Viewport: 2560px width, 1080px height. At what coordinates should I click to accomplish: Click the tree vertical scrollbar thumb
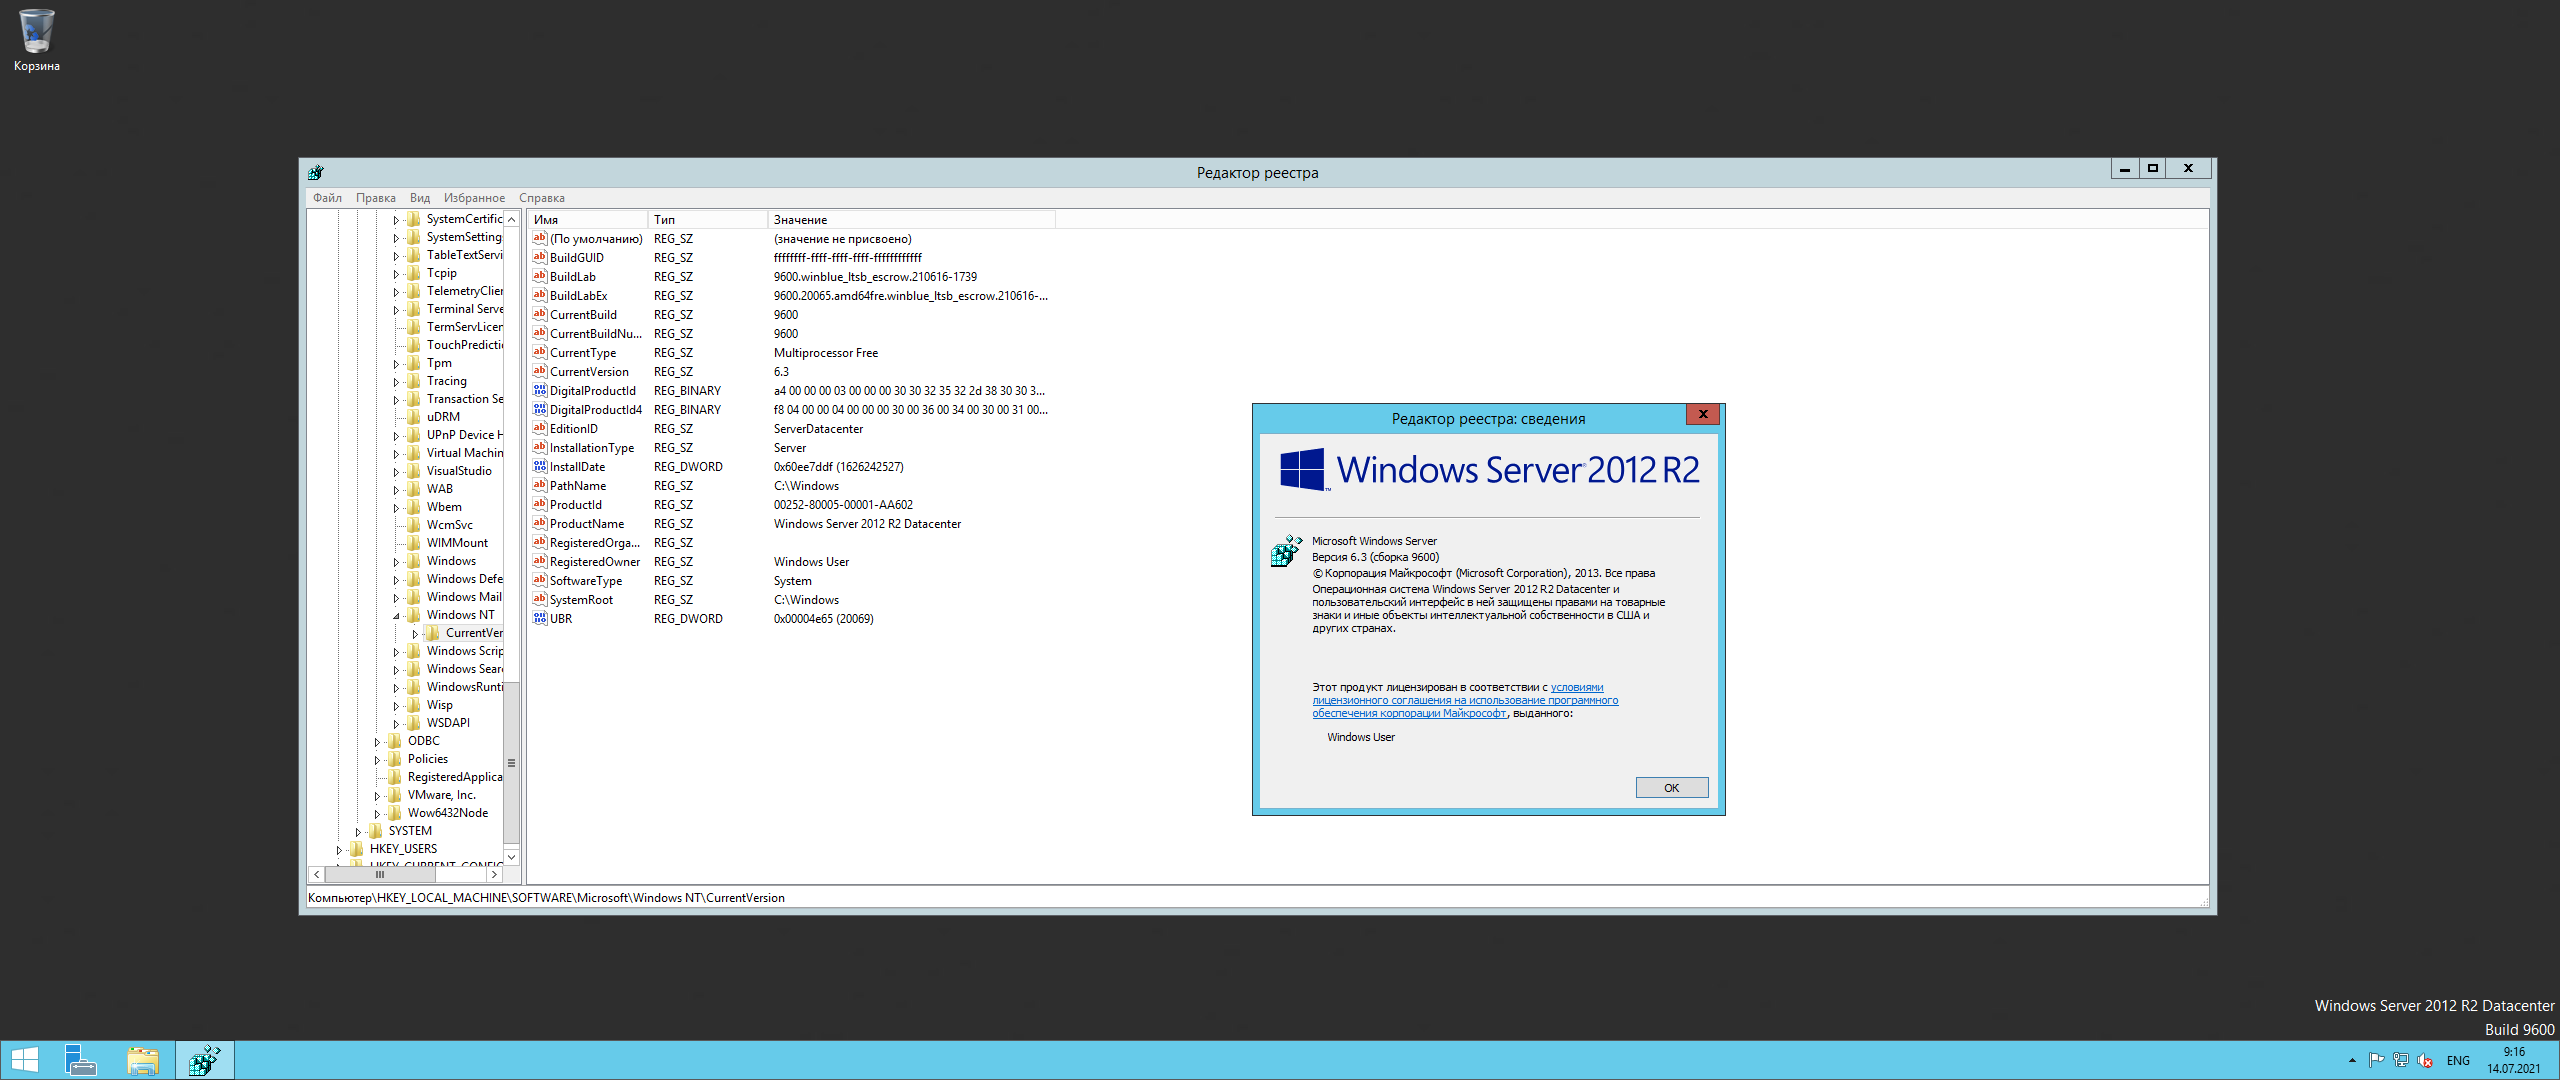tap(511, 763)
